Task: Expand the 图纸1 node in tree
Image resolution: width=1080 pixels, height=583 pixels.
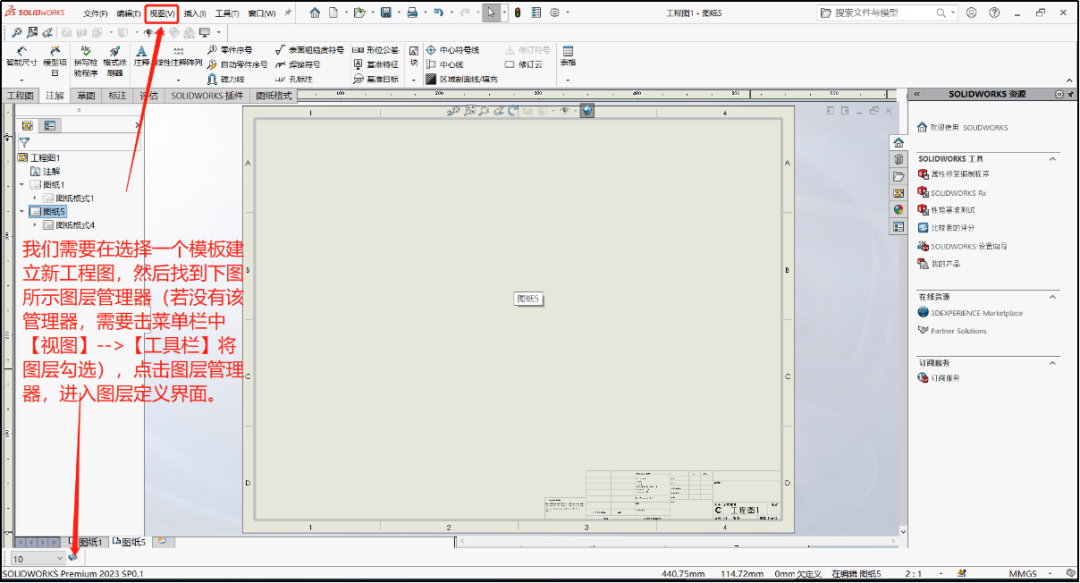Action: point(21,184)
